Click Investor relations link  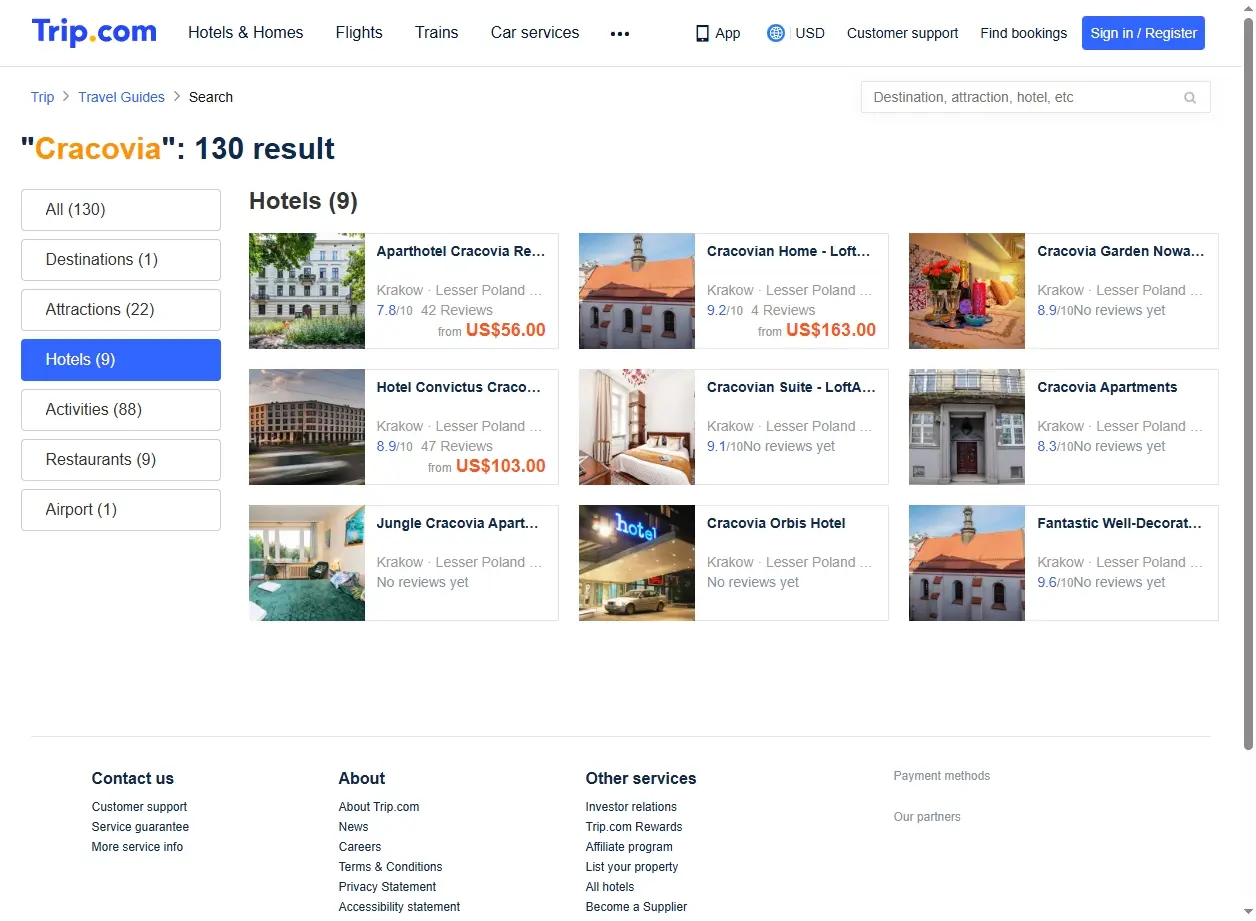631,807
